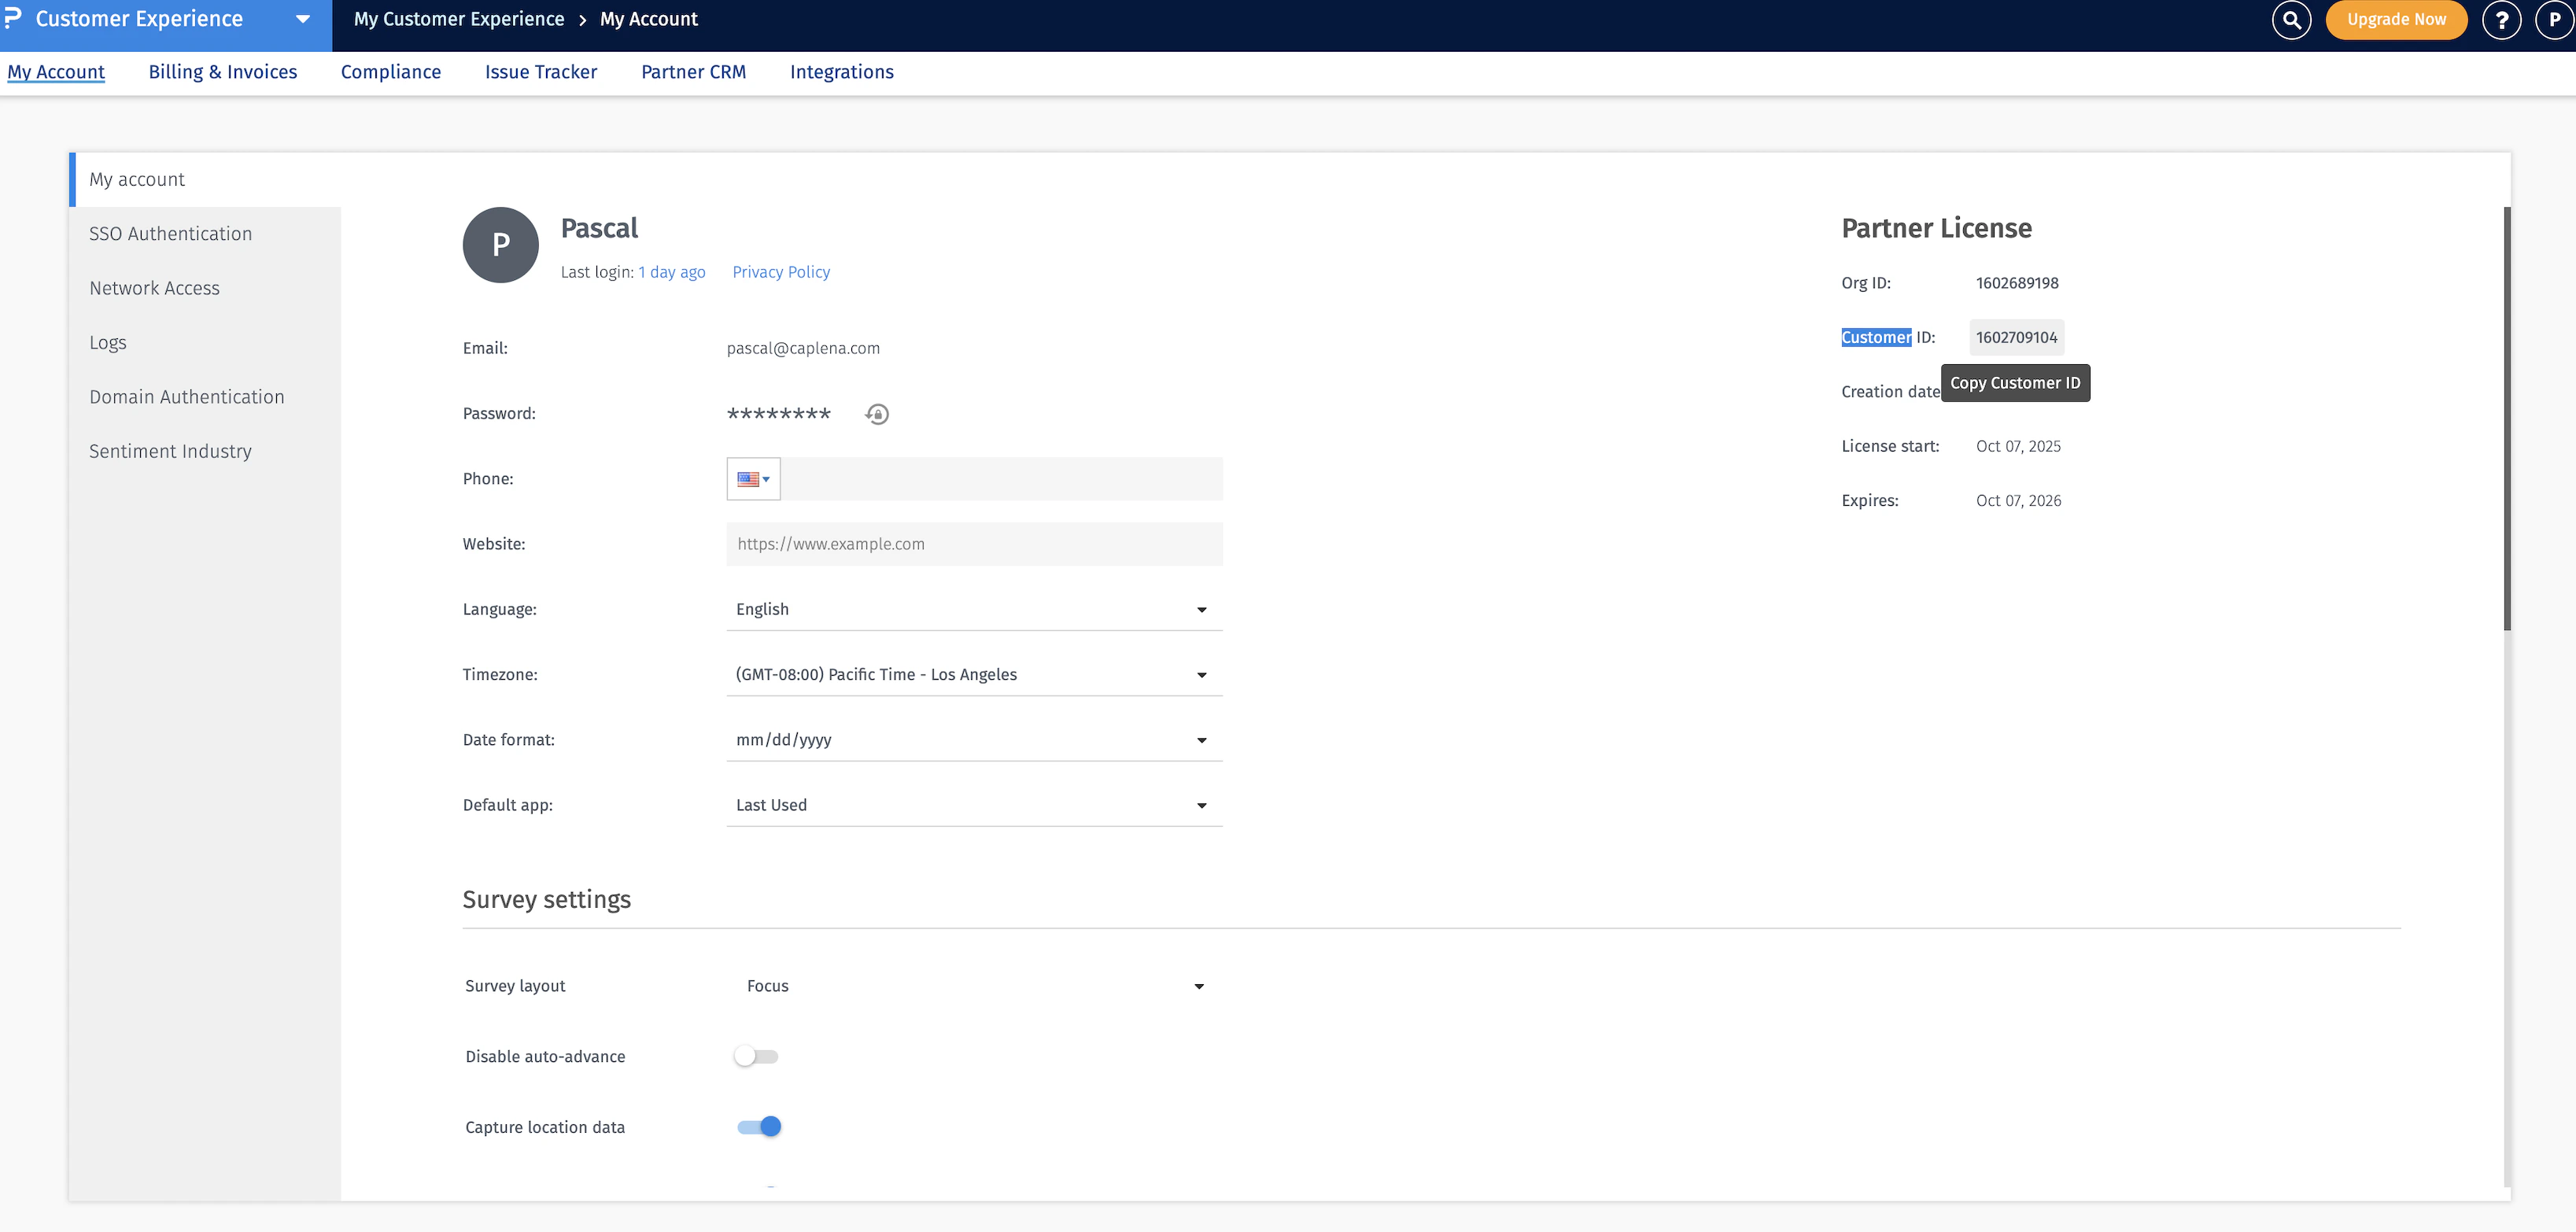This screenshot has height=1232, width=2576.
Task: Open Sentiment Industry in the sidebar
Action: point(205,452)
